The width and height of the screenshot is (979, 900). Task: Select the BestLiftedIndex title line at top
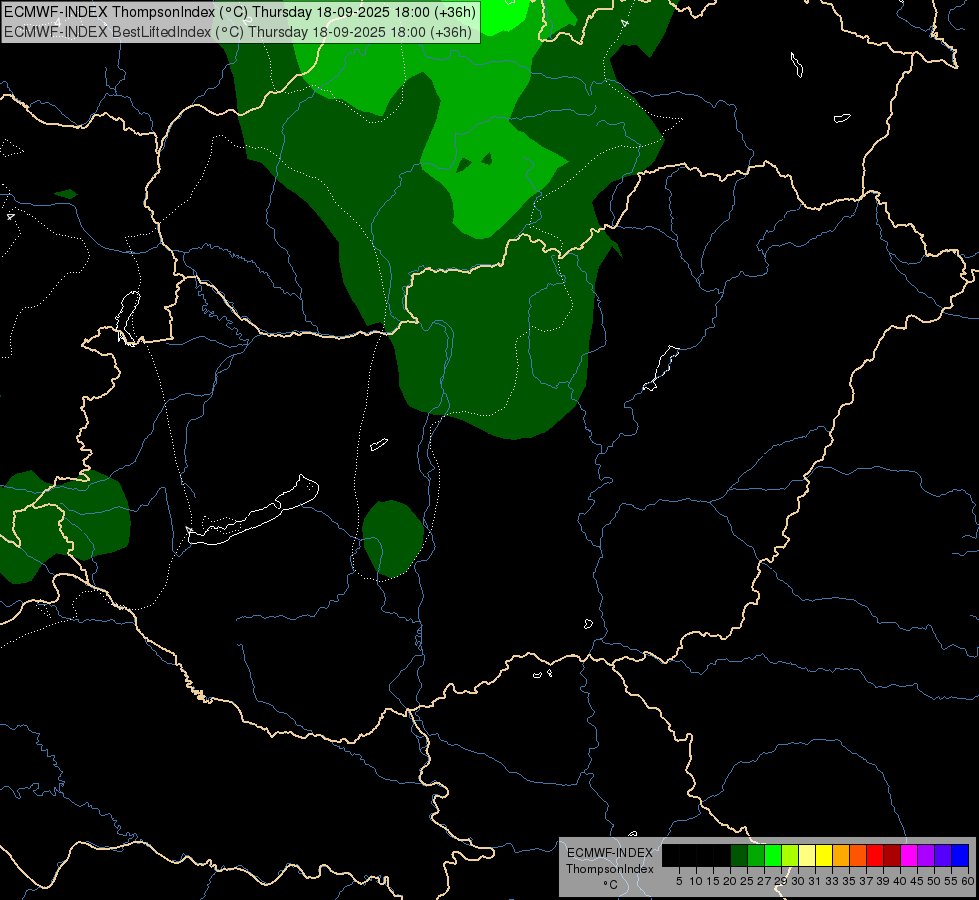[x=239, y=31]
